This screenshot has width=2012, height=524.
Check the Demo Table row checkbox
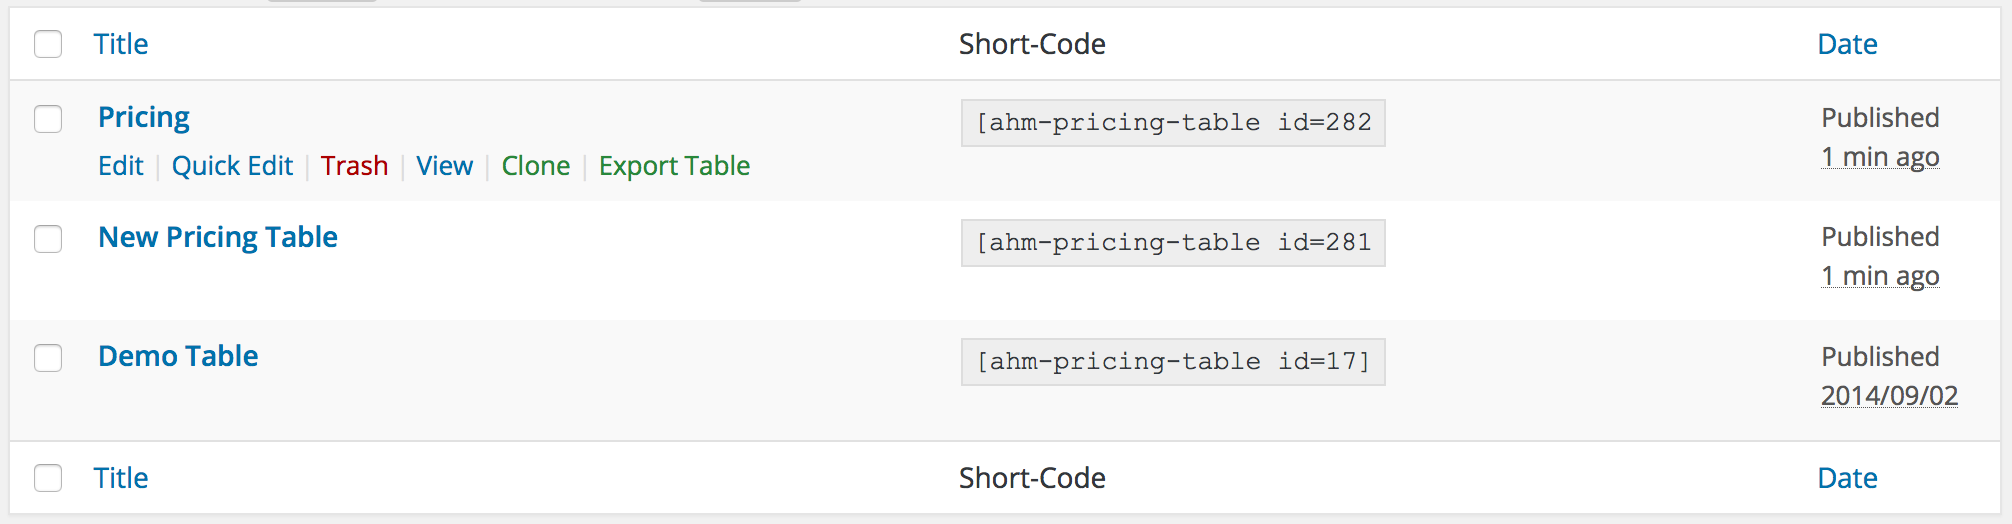(48, 358)
